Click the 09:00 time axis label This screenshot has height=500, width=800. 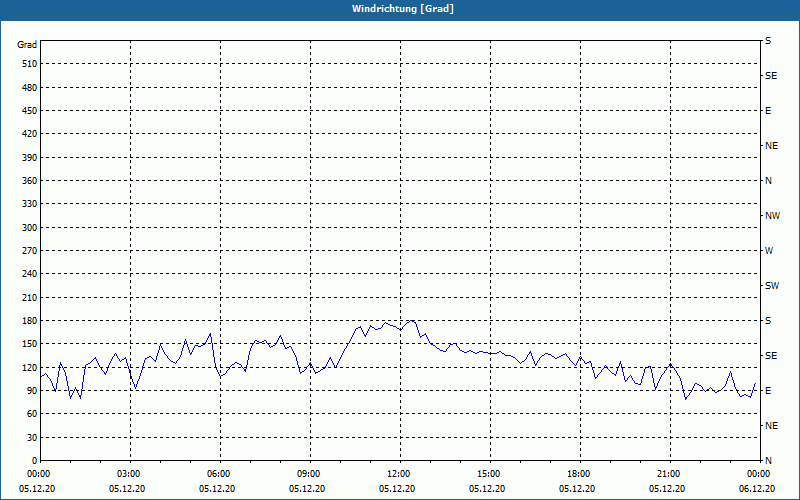coord(310,474)
